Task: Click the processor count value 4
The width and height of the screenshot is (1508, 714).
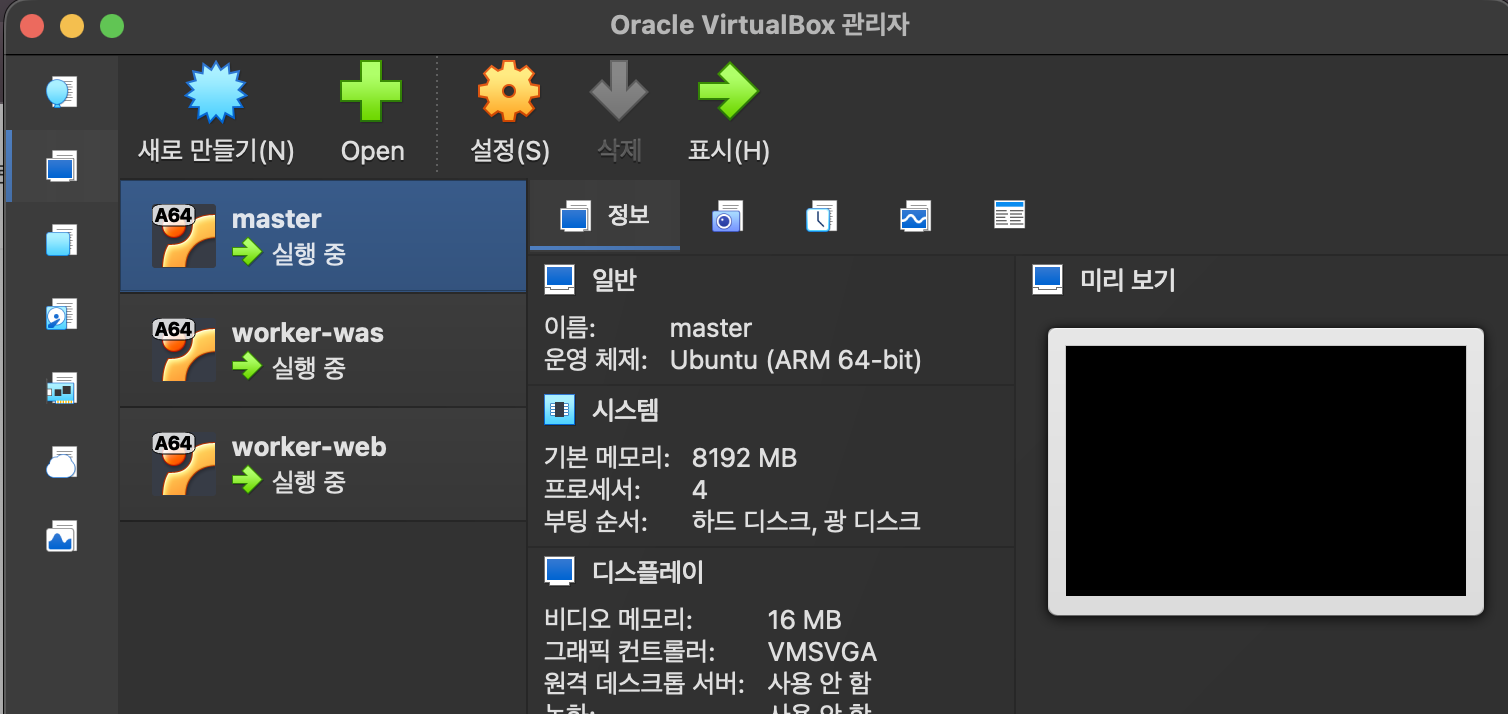Action: [699, 490]
